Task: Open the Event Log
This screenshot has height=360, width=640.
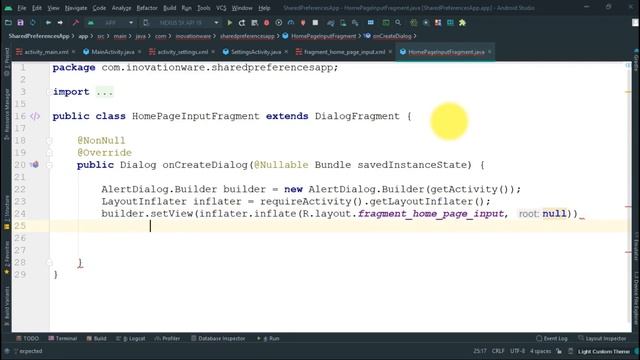Action: tap(552, 338)
